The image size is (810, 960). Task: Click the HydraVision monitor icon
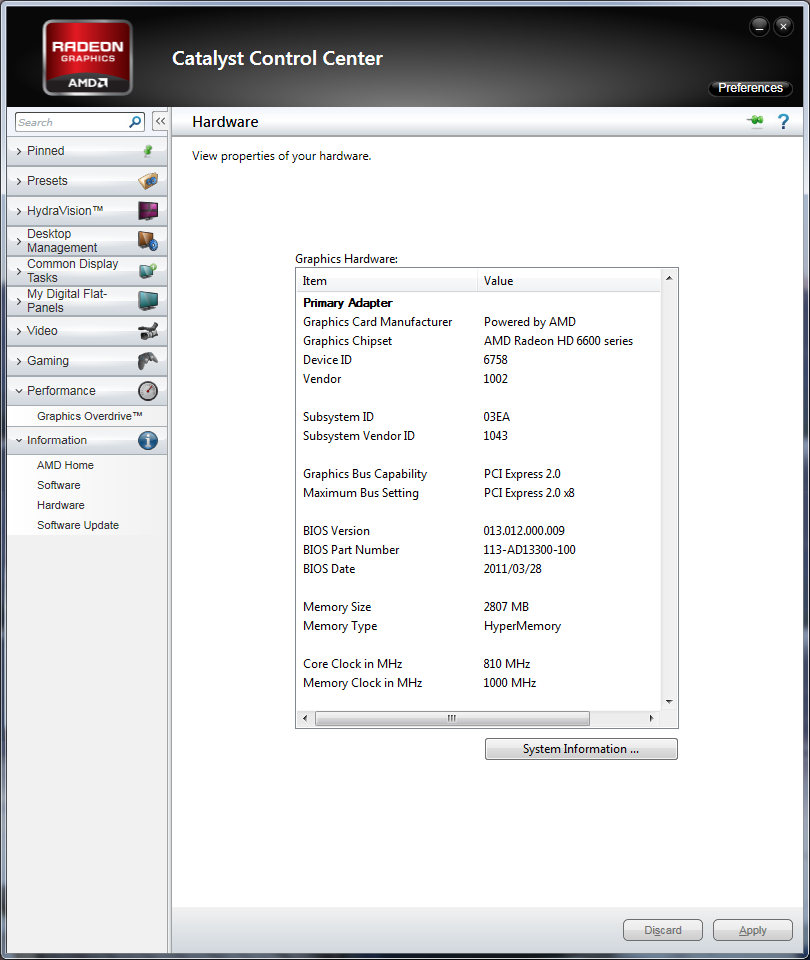(x=148, y=211)
